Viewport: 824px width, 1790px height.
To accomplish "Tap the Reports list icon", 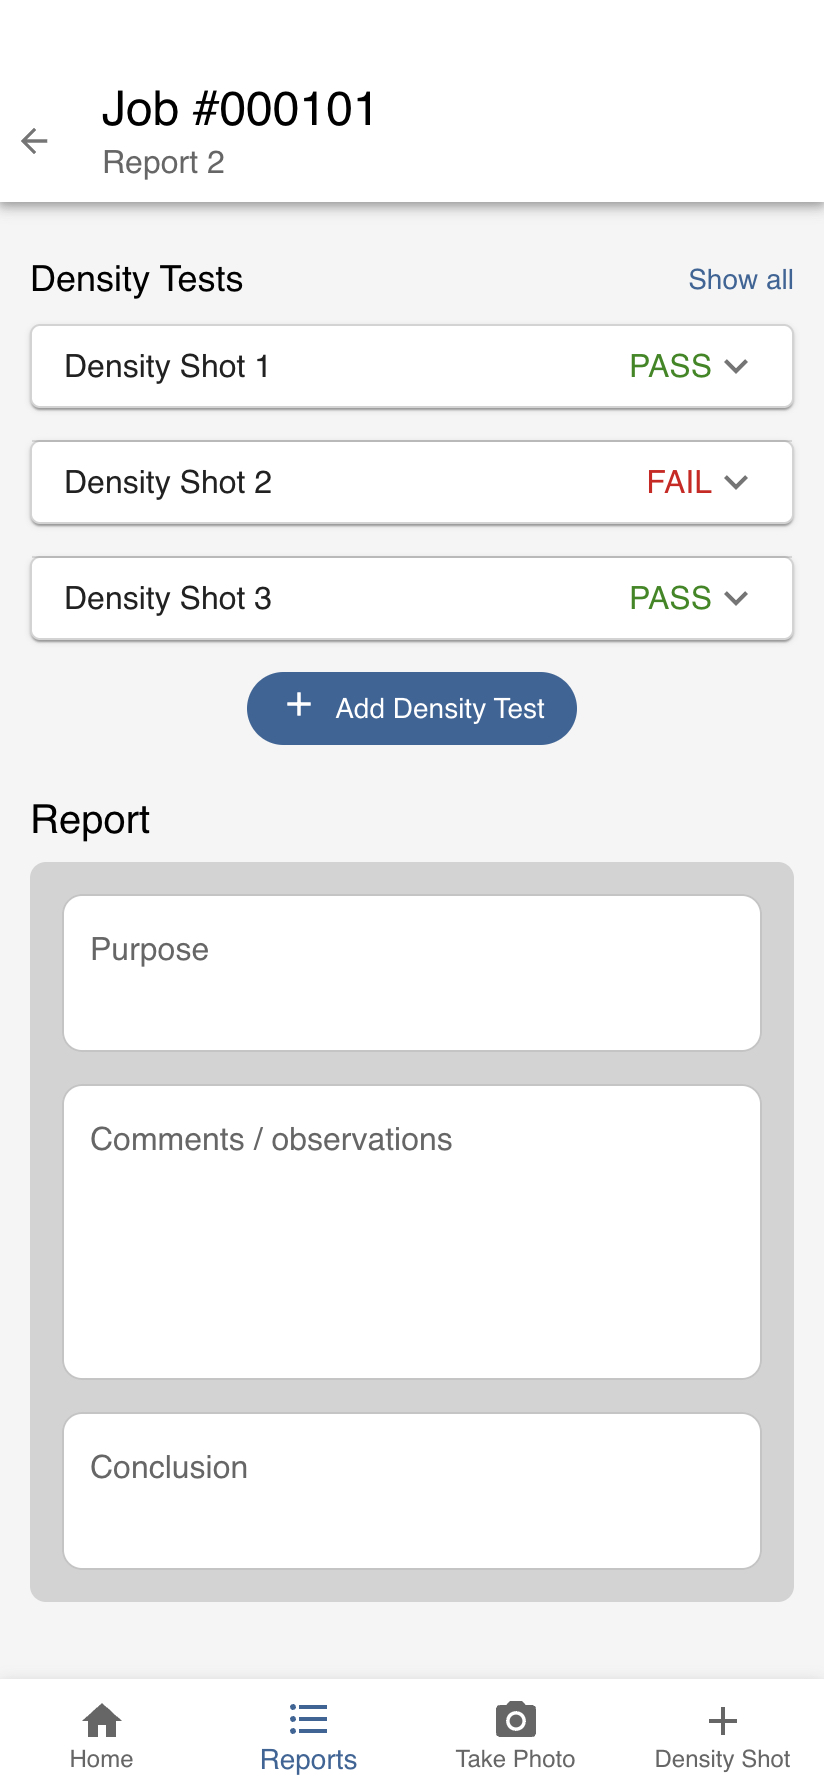I will tap(308, 1719).
